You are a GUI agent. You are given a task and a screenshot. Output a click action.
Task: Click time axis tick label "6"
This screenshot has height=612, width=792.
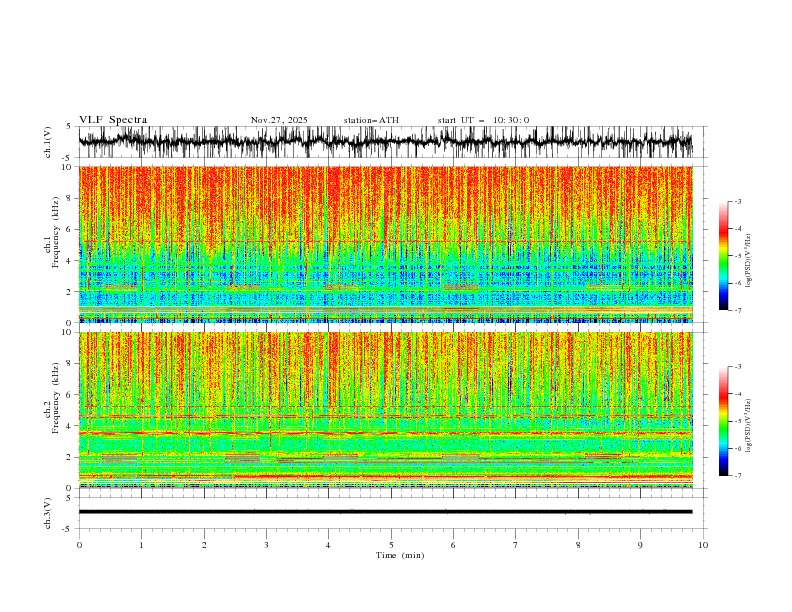(x=453, y=545)
